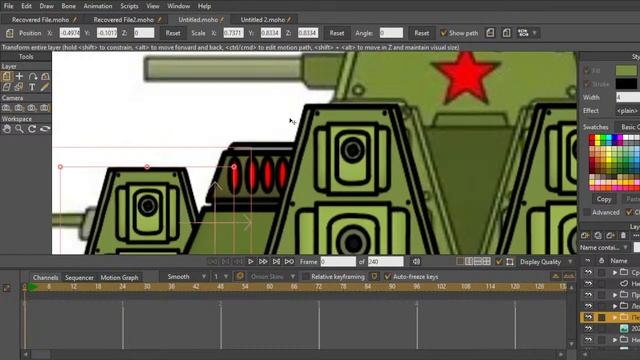Open the dropdown arrow after the 3D options icon
640x360 pixels.
click(x=534, y=33)
